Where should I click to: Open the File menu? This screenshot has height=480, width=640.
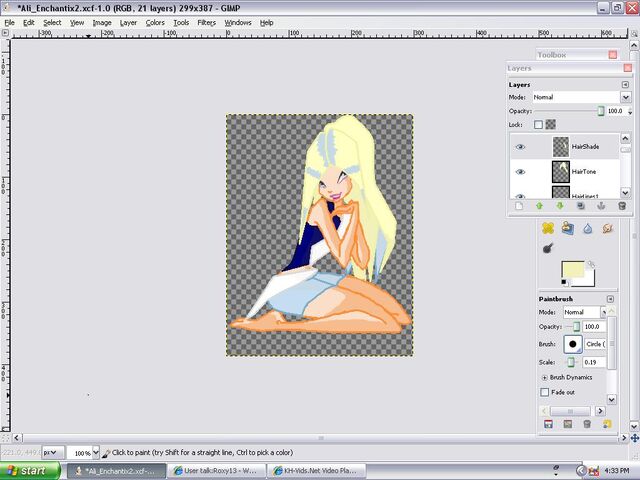click(x=9, y=23)
